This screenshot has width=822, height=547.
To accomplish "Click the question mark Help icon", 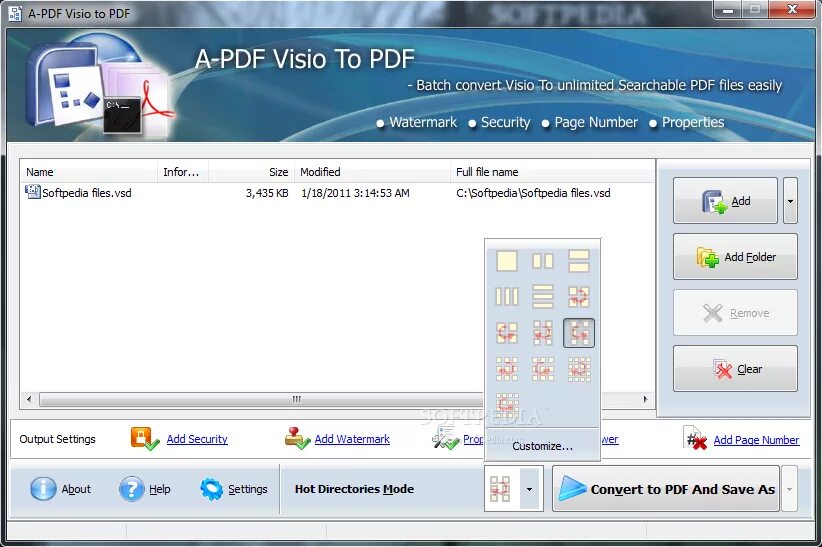I will tap(132, 489).
